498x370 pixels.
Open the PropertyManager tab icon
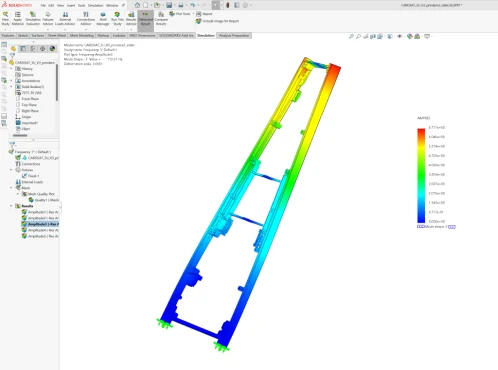pos(23,49)
